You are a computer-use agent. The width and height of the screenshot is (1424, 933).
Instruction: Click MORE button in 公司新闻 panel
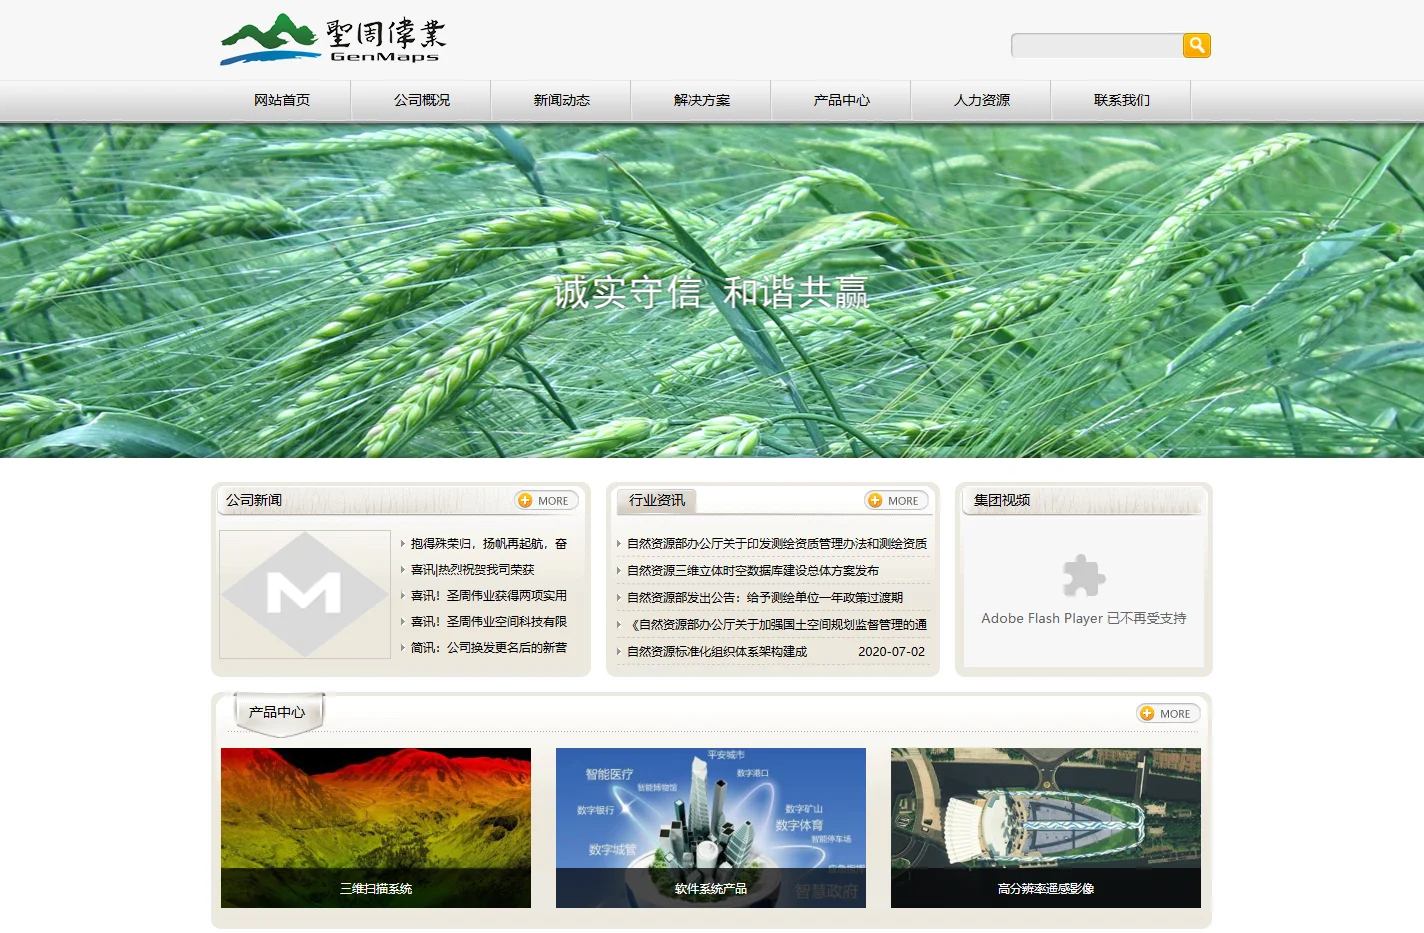(546, 500)
